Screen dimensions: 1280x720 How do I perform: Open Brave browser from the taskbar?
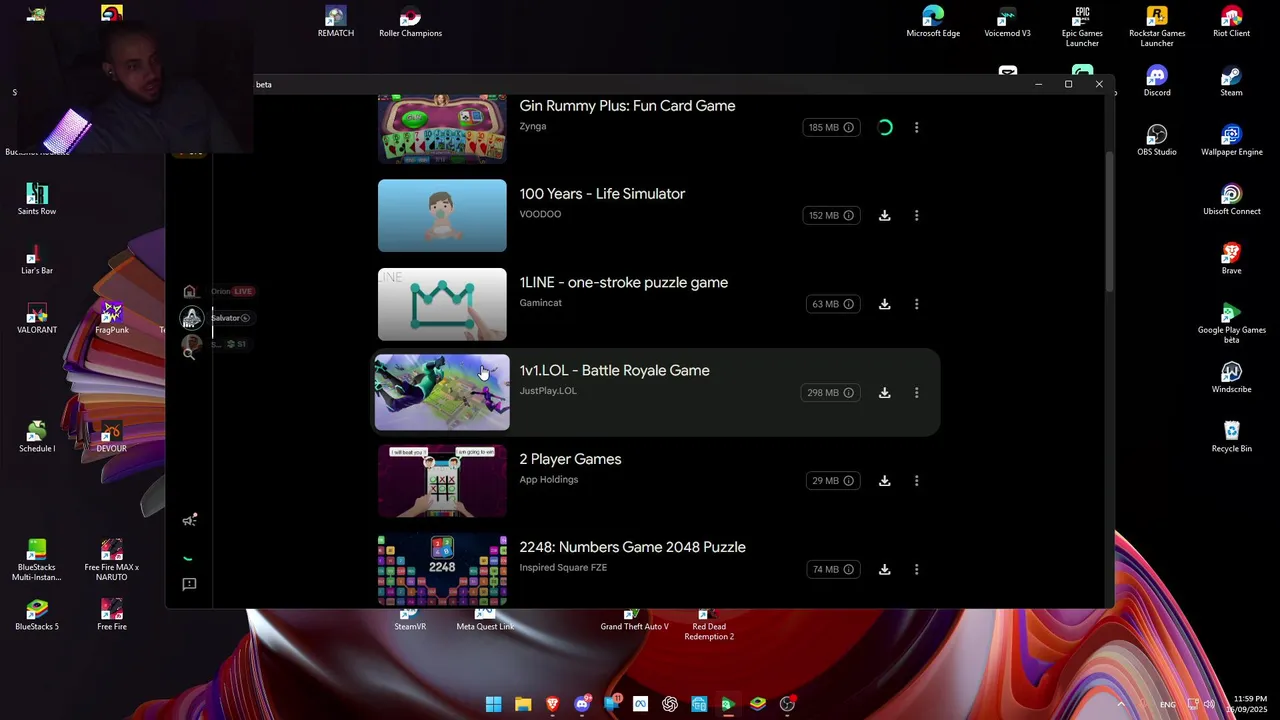point(552,704)
